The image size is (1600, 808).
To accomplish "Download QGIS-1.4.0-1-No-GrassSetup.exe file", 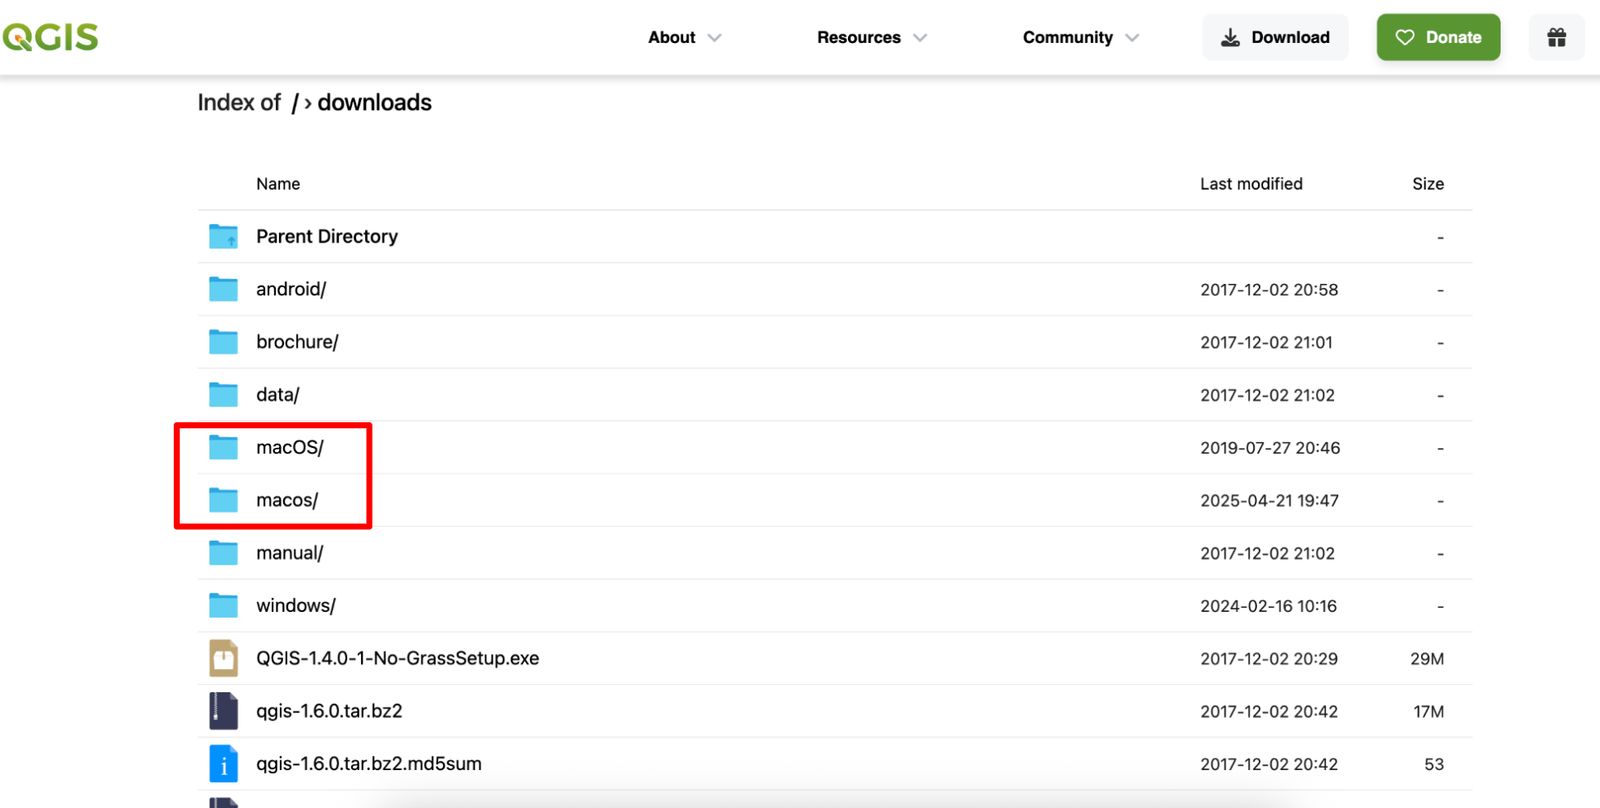I will 397,658.
